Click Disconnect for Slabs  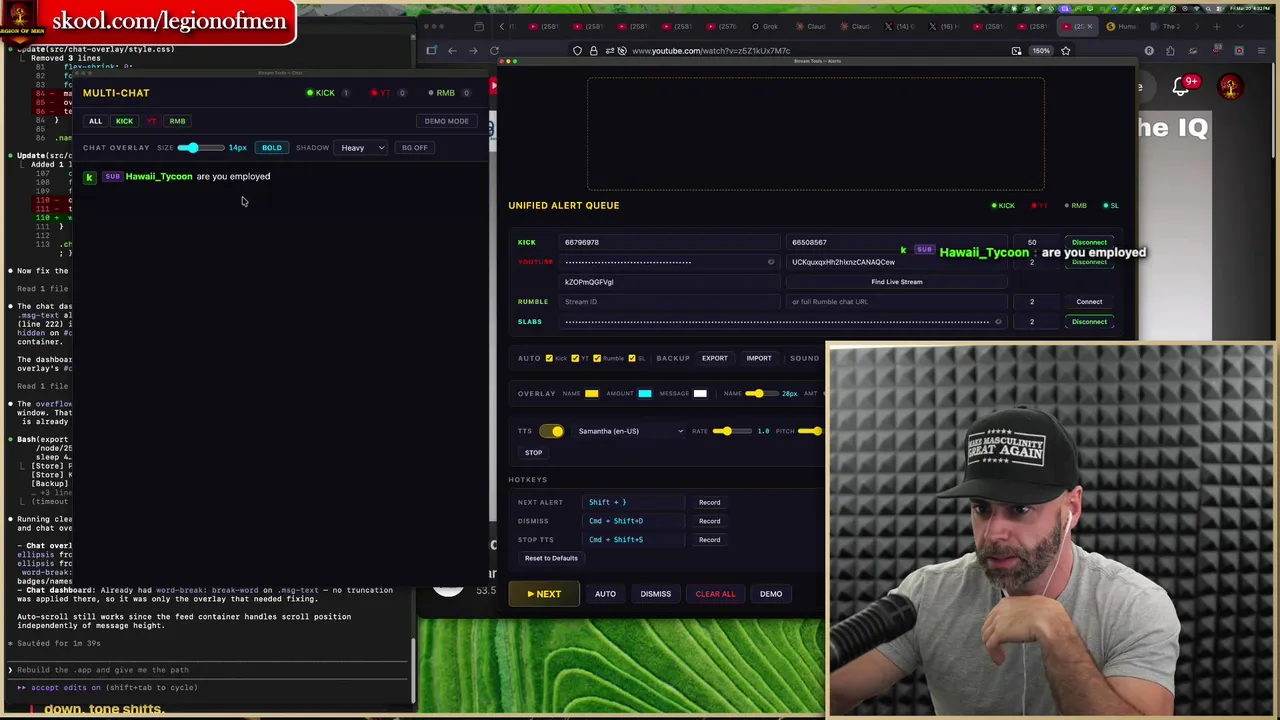coord(1089,322)
